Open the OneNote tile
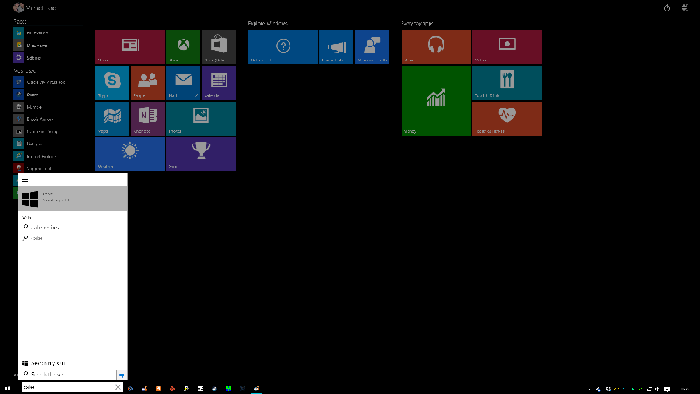Screen dimensions: 700x394 pos(148,119)
